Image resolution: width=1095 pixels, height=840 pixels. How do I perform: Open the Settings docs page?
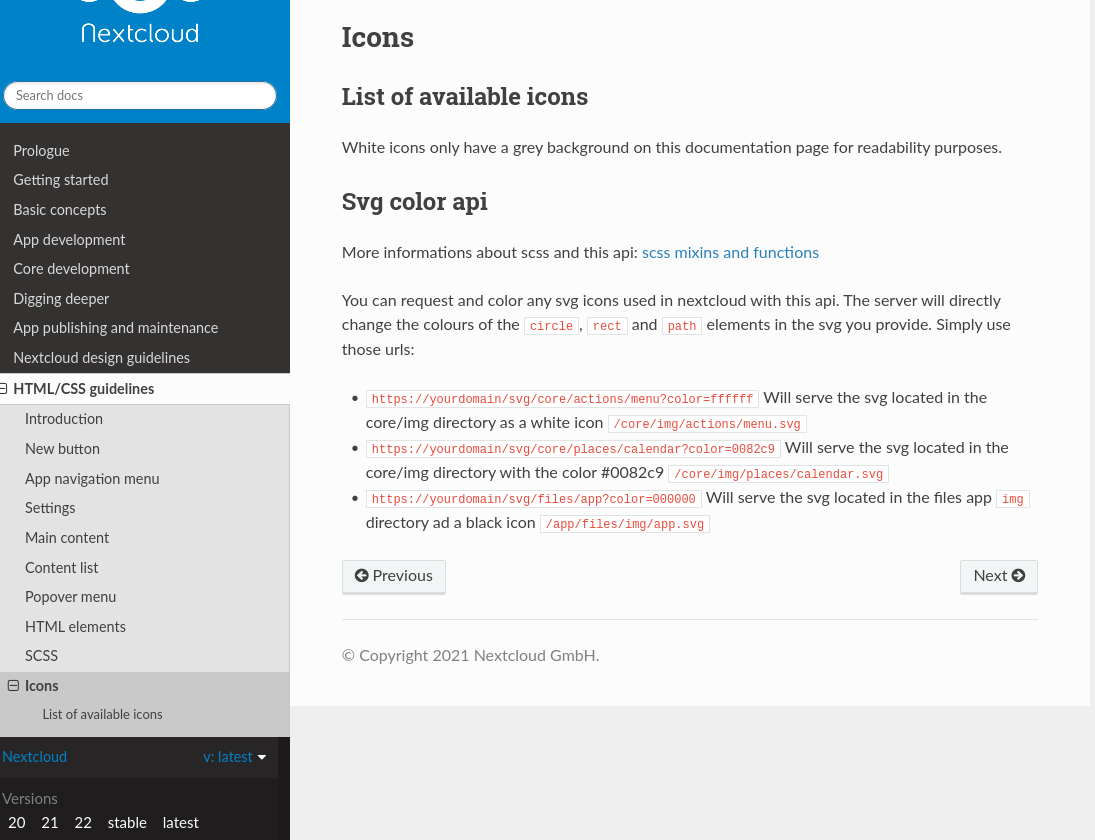[x=50, y=508]
